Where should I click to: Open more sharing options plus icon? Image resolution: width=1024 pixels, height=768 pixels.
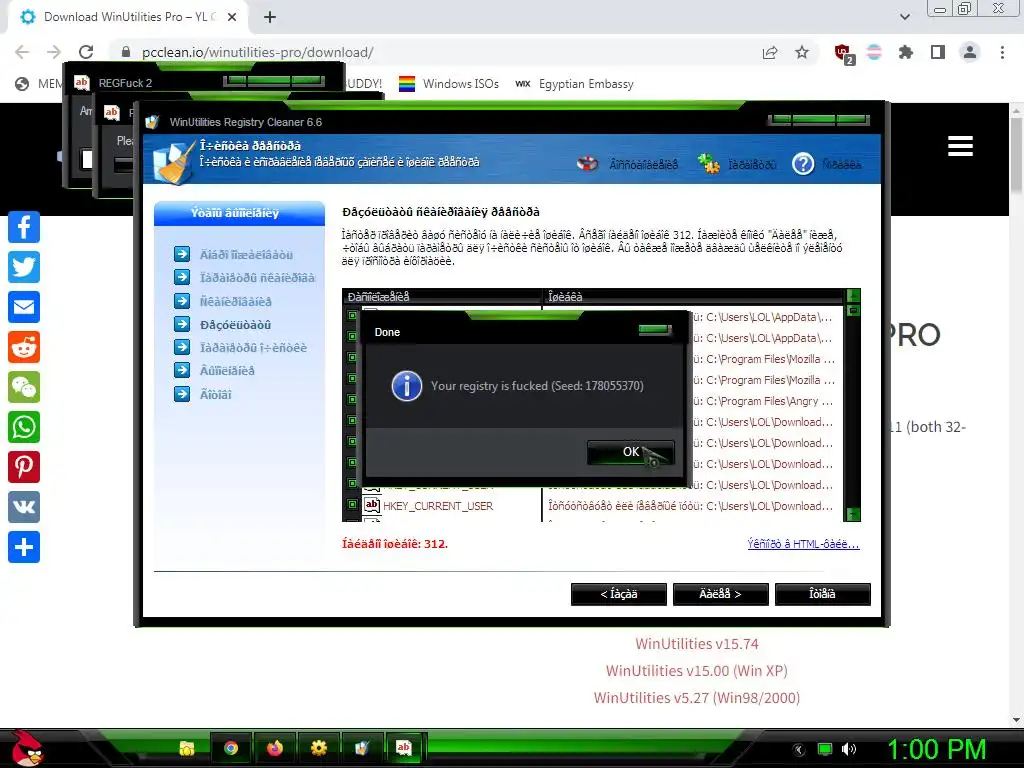(x=24, y=547)
